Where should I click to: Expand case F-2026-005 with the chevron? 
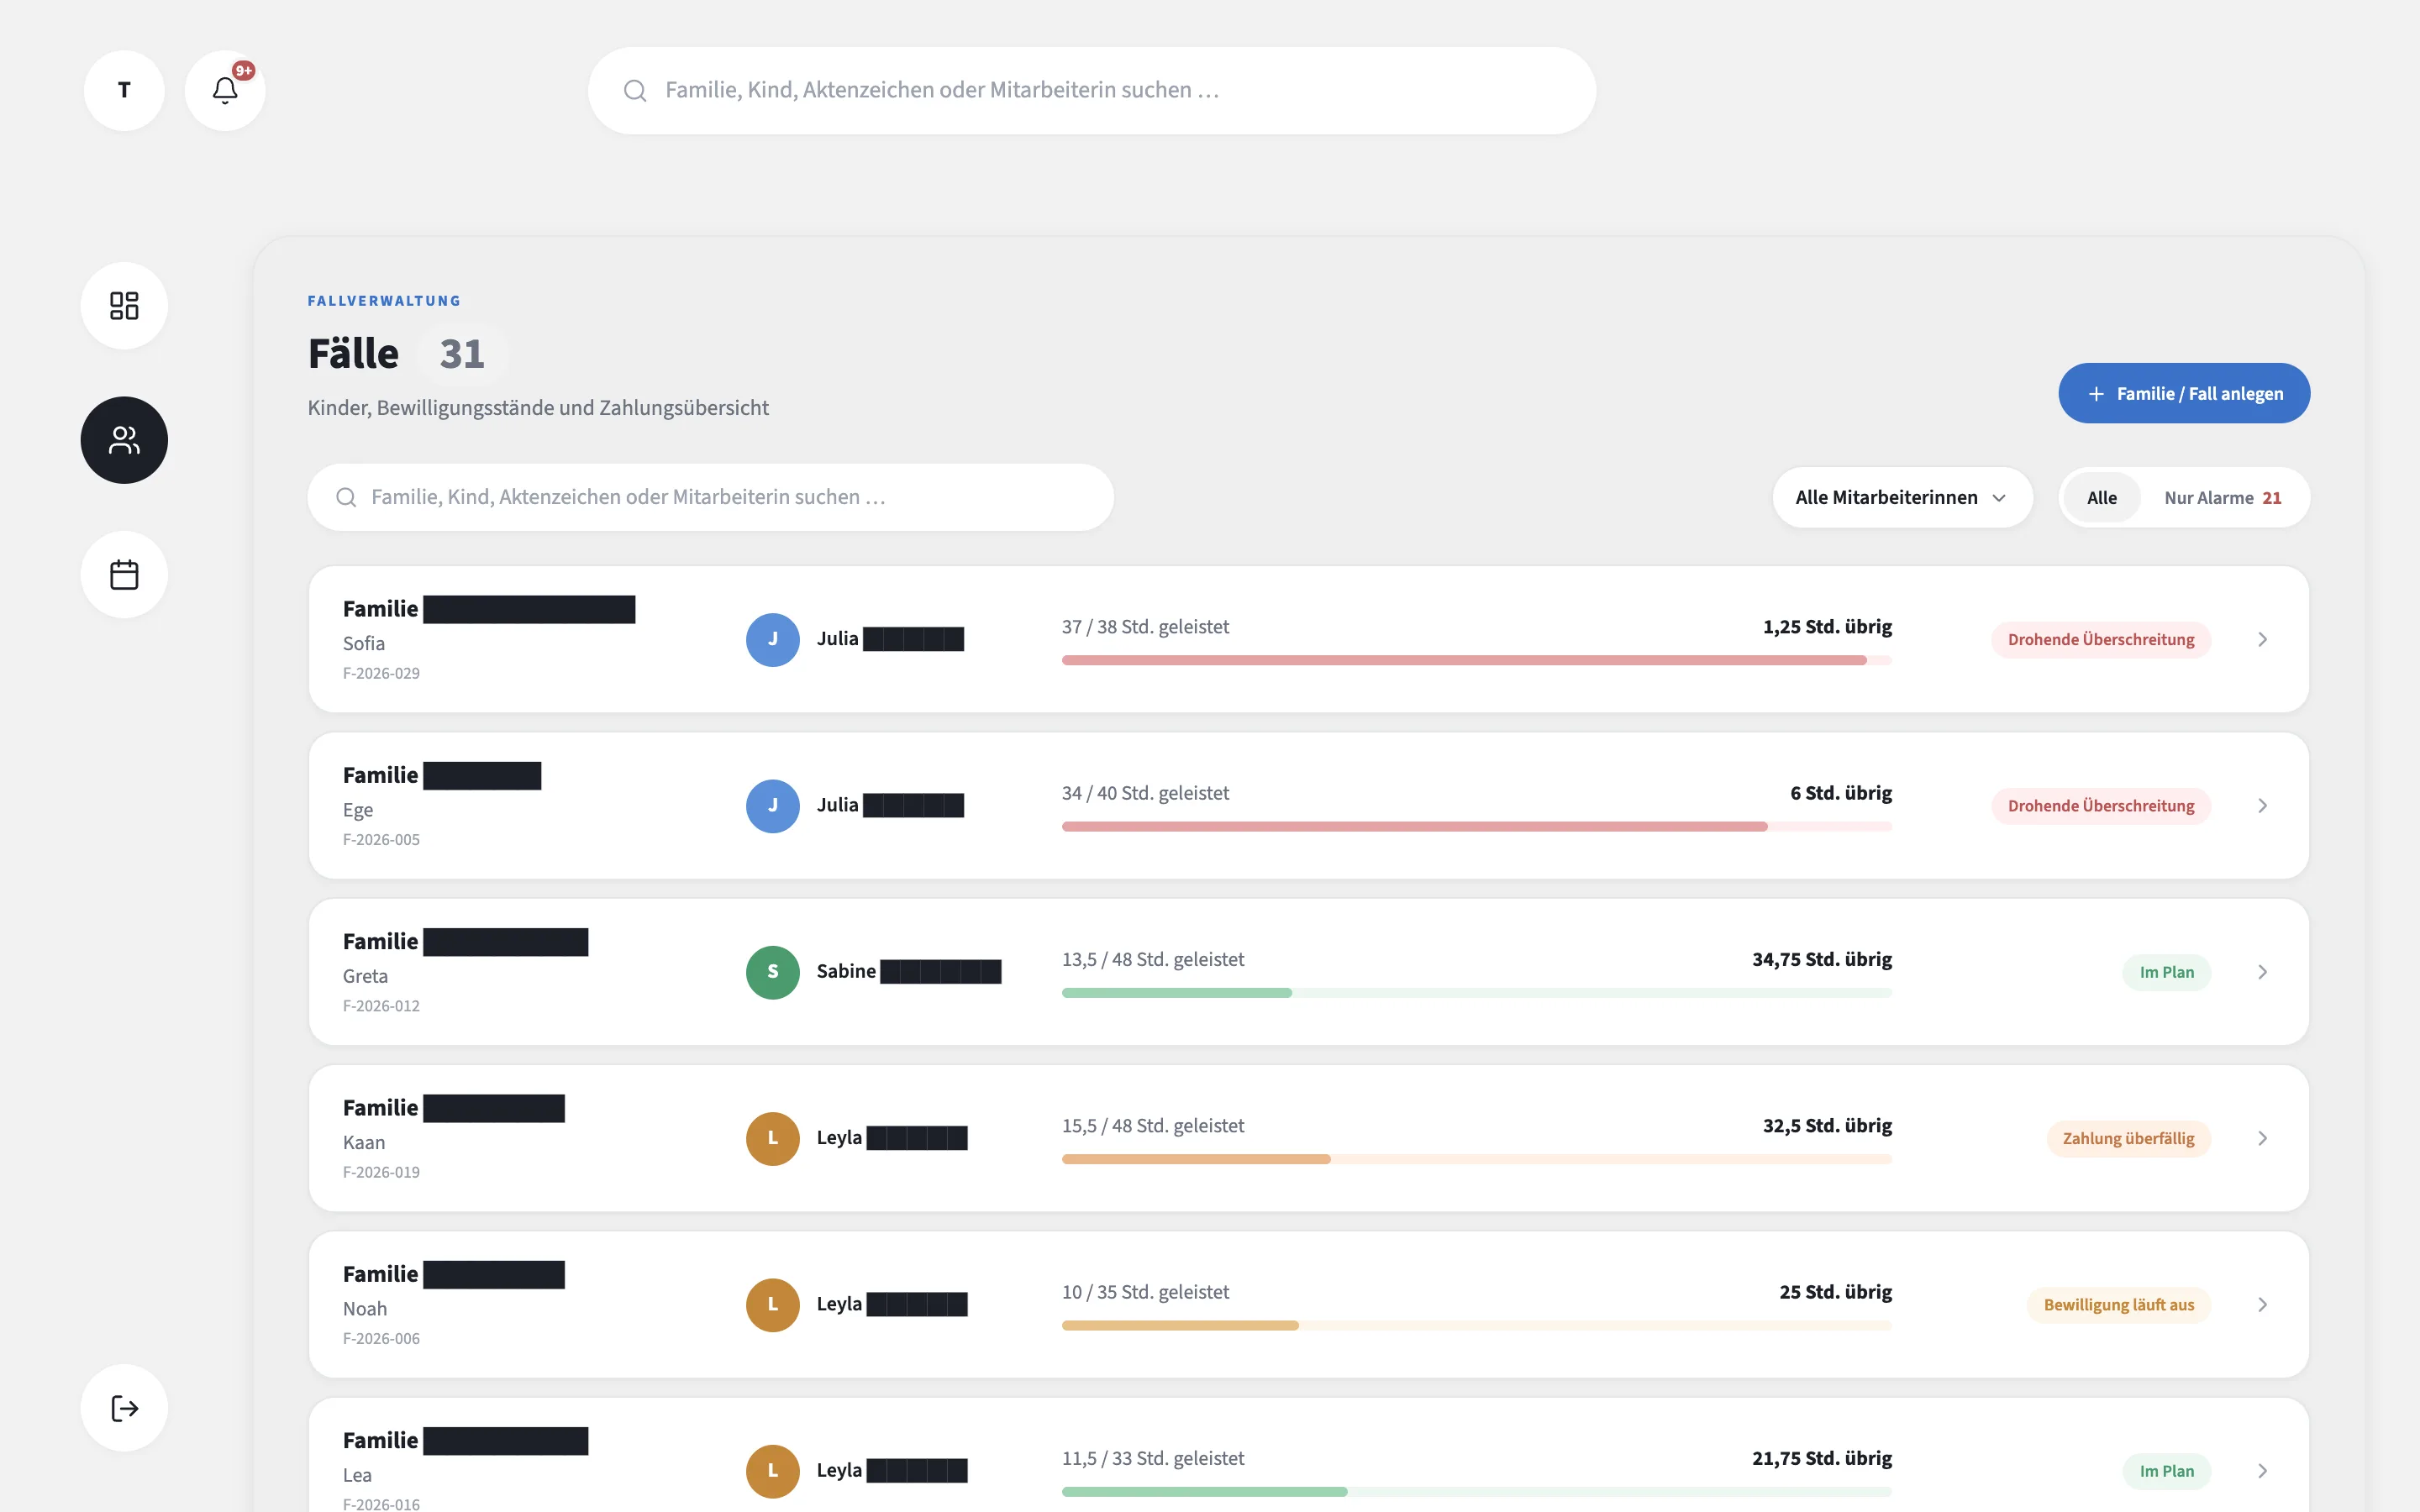(x=2262, y=805)
